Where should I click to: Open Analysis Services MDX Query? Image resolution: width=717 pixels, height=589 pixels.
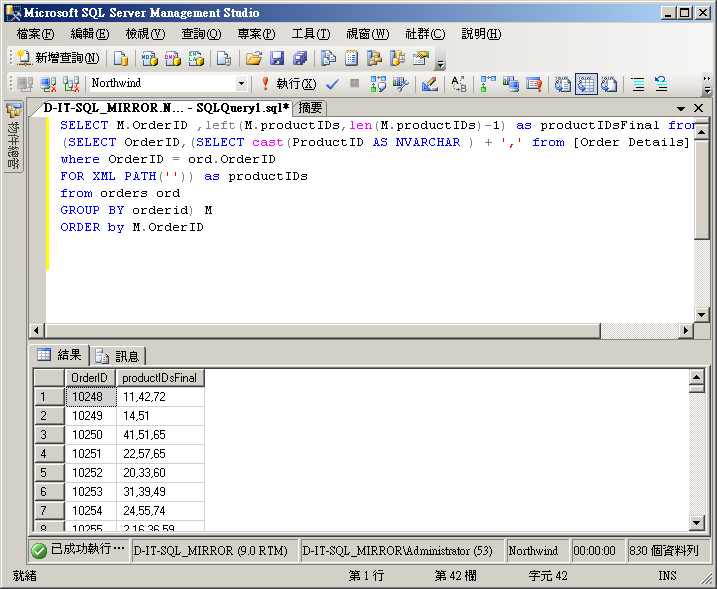149,58
